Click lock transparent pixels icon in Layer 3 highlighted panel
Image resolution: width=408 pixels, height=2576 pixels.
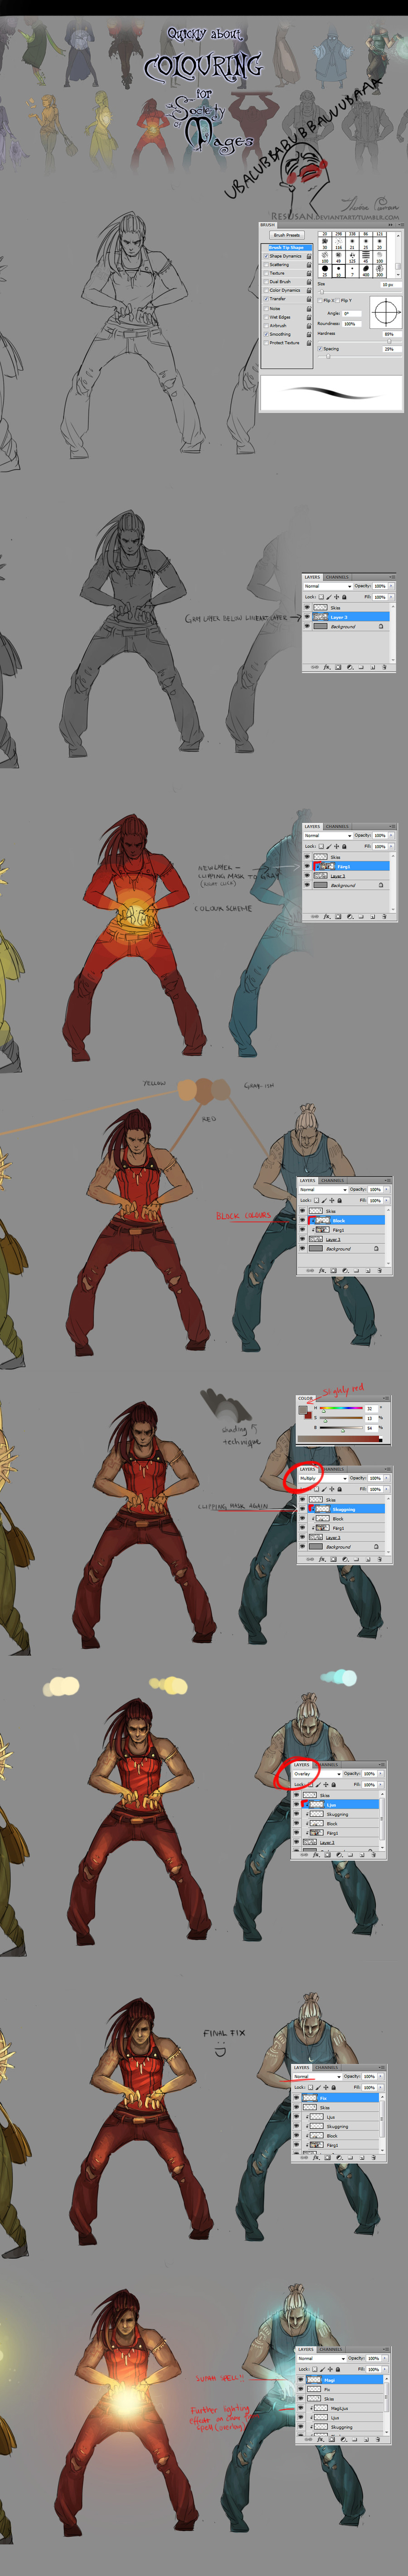click(321, 597)
